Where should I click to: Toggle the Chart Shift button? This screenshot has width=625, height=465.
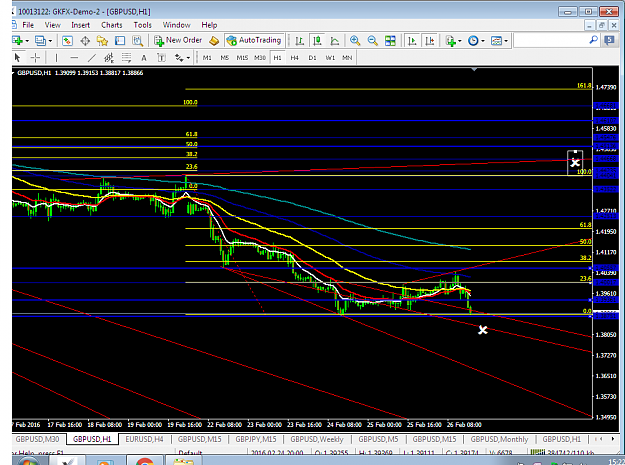pyautogui.click(x=430, y=41)
